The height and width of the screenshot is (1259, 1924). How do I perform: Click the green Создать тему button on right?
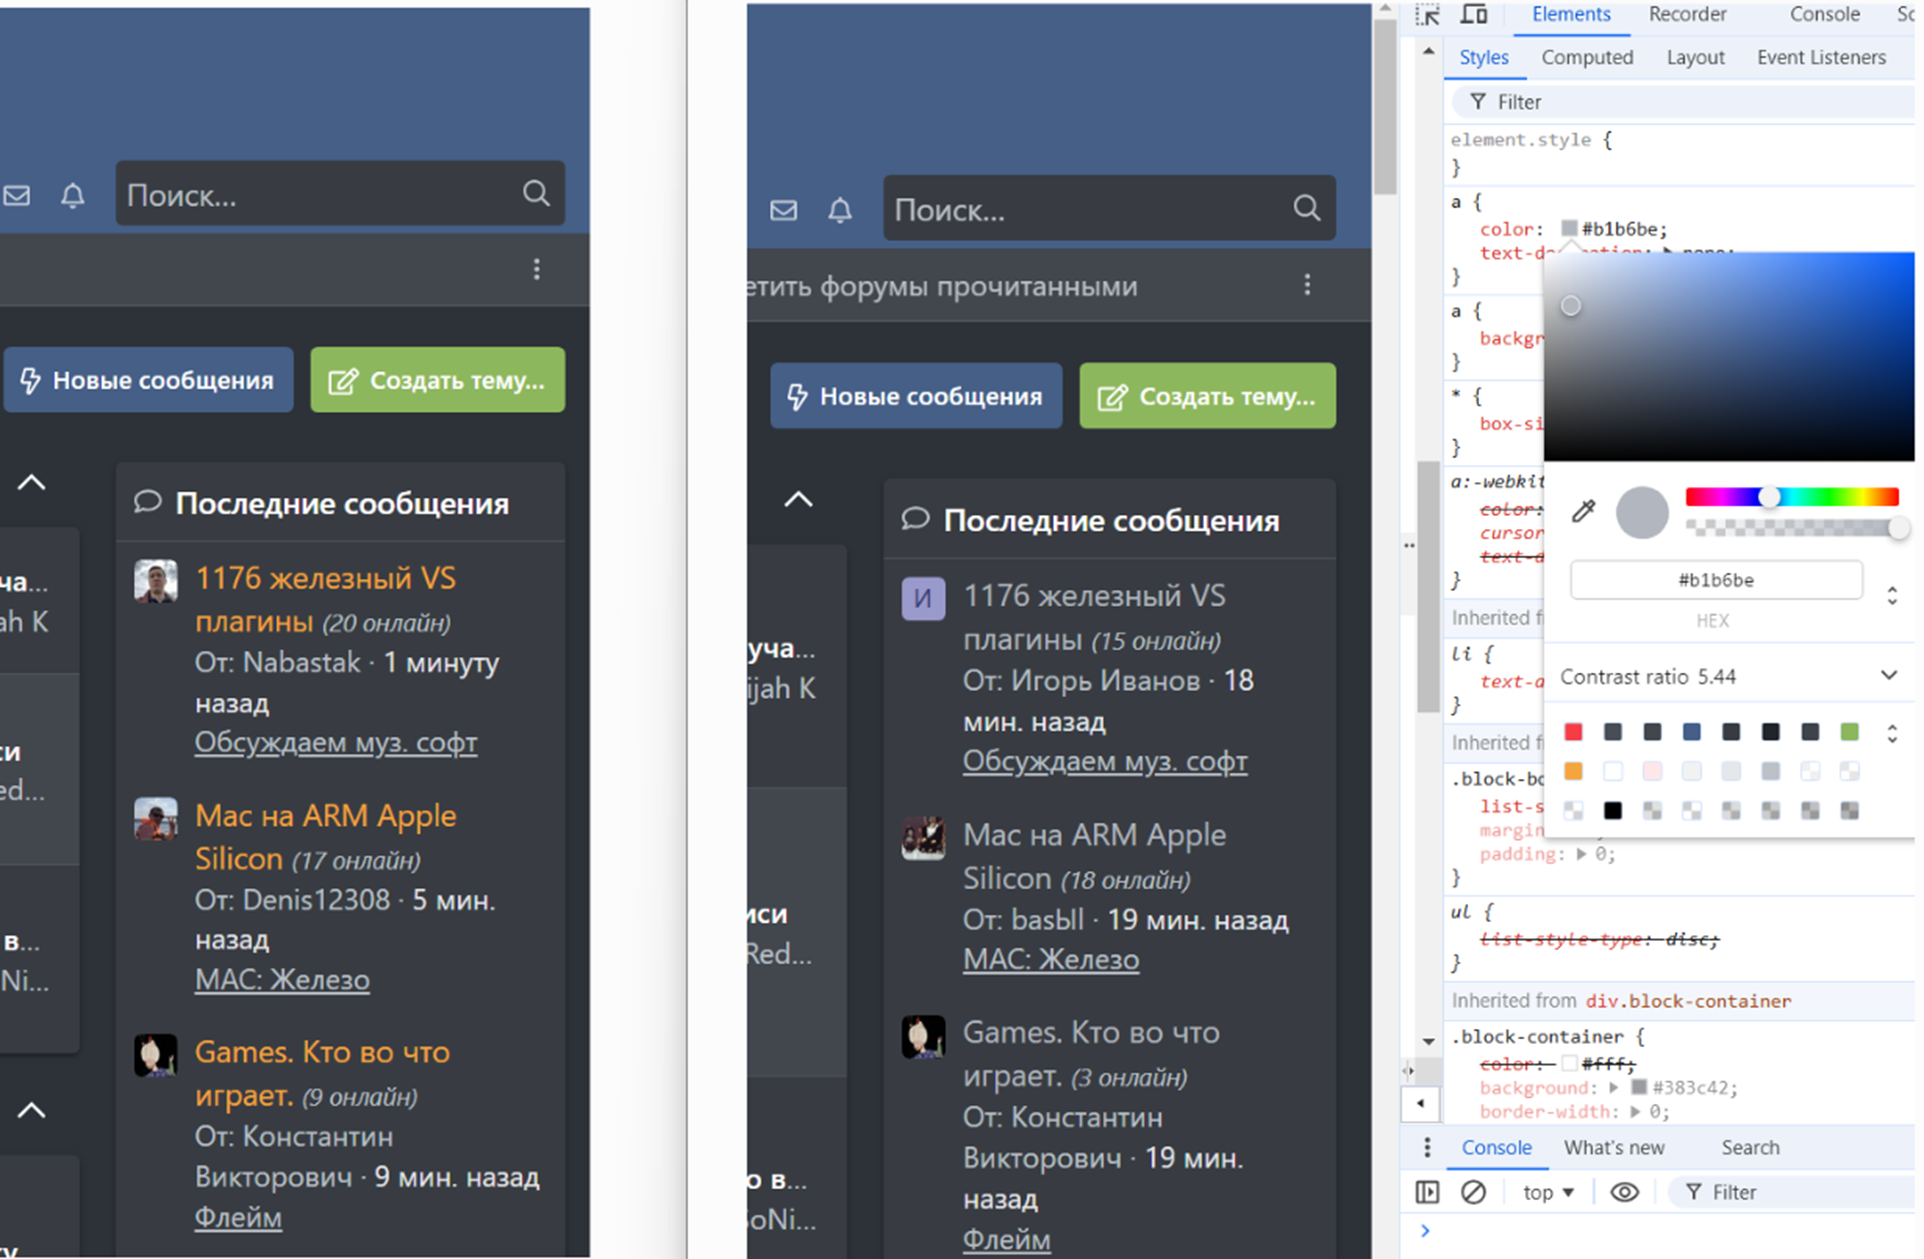(1207, 396)
